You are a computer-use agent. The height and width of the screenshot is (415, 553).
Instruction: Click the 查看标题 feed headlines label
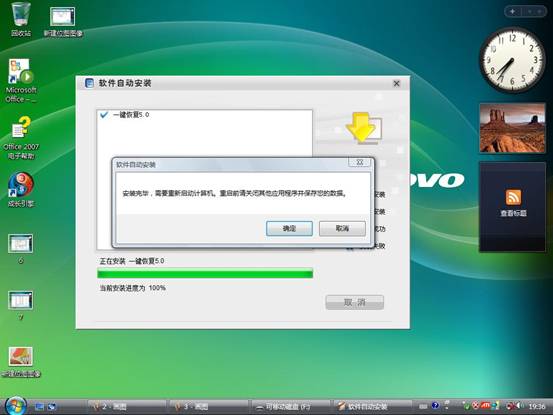click(x=514, y=213)
